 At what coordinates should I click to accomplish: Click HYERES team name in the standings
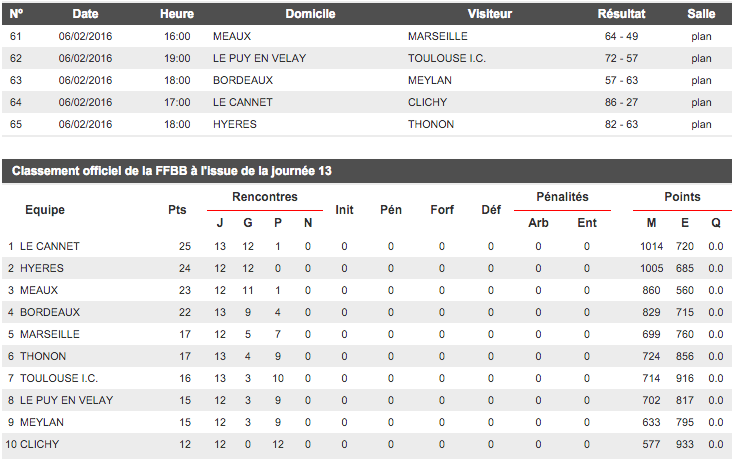click(x=42, y=268)
